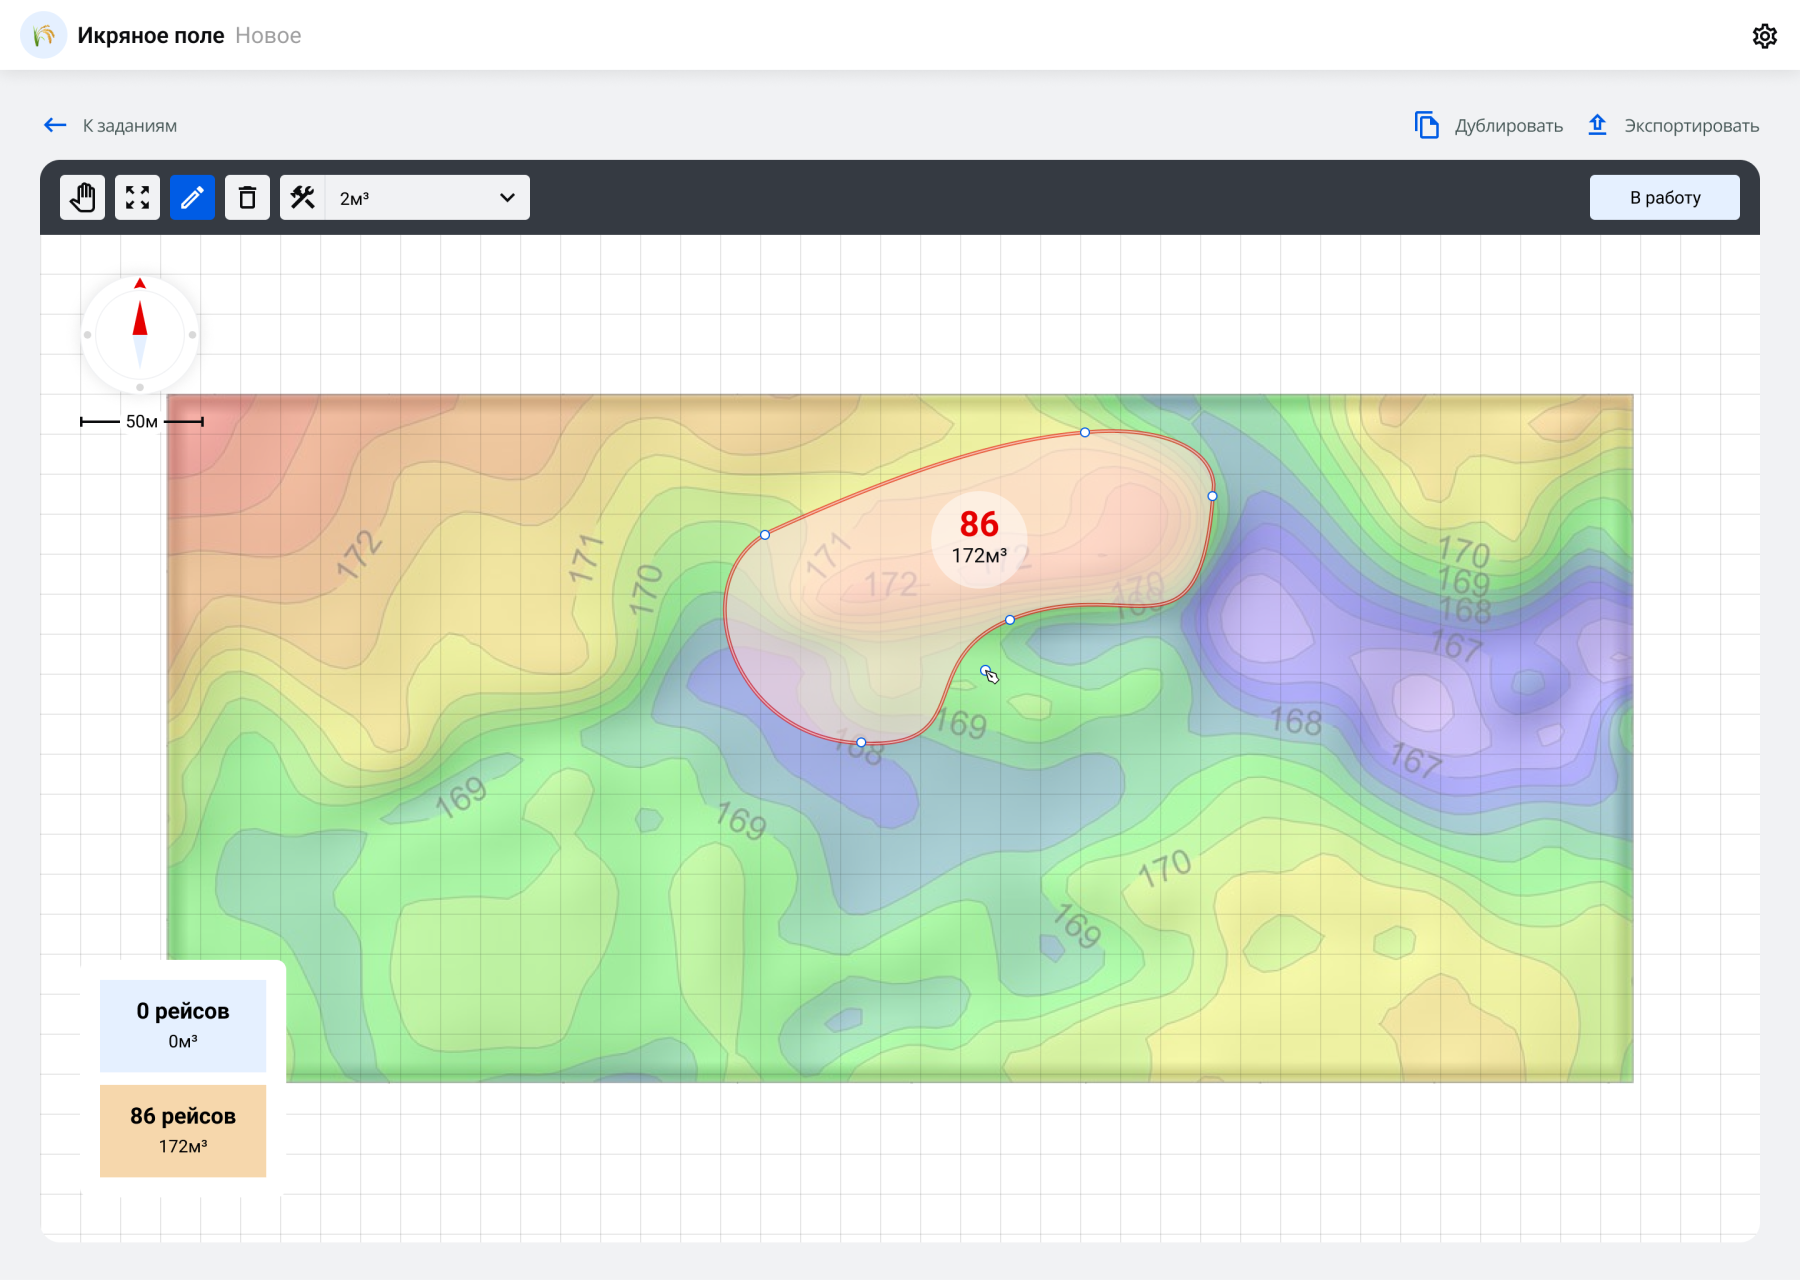Screen dimensions: 1800x1280
Task: Select the orange 86 рейсов legend card
Action: (x=183, y=1130)
